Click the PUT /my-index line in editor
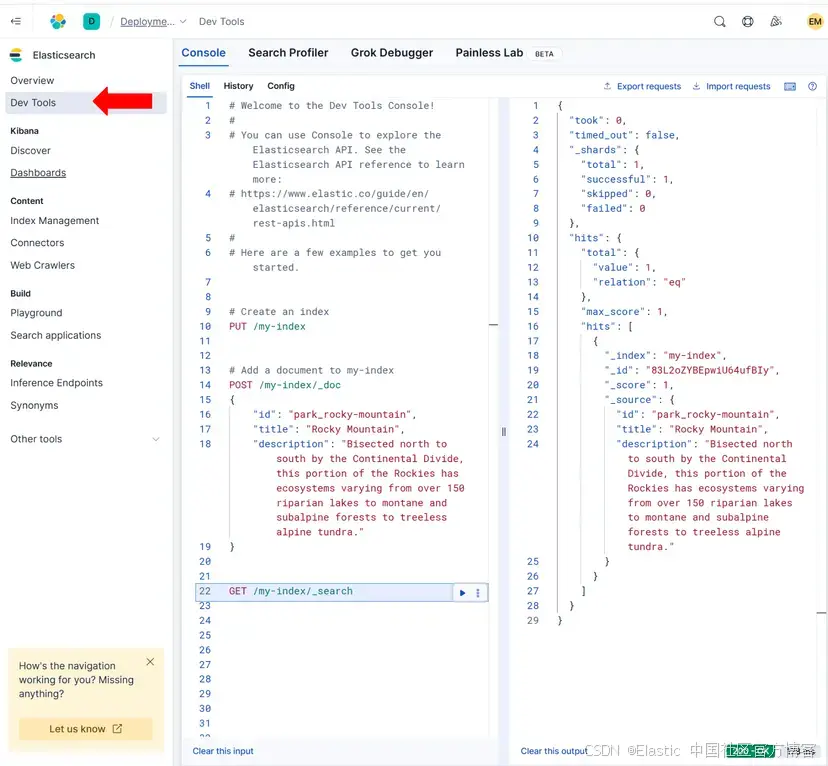The height and width of the screenshot is (766, 828). pos(267,326)
